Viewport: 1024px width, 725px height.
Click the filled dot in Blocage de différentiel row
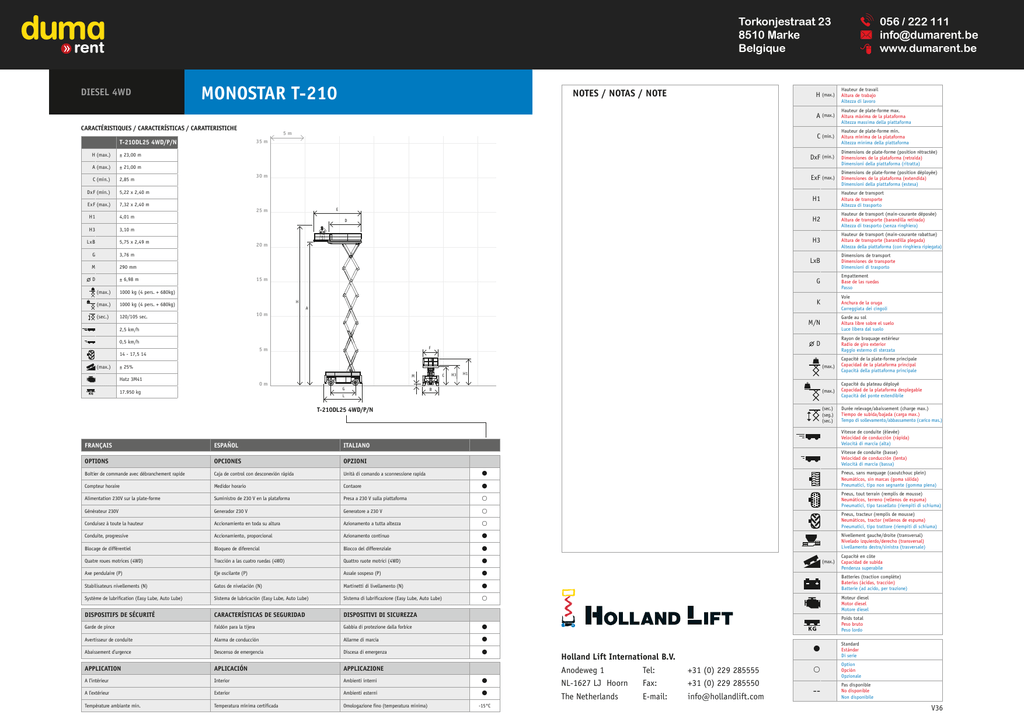(485, 548)
